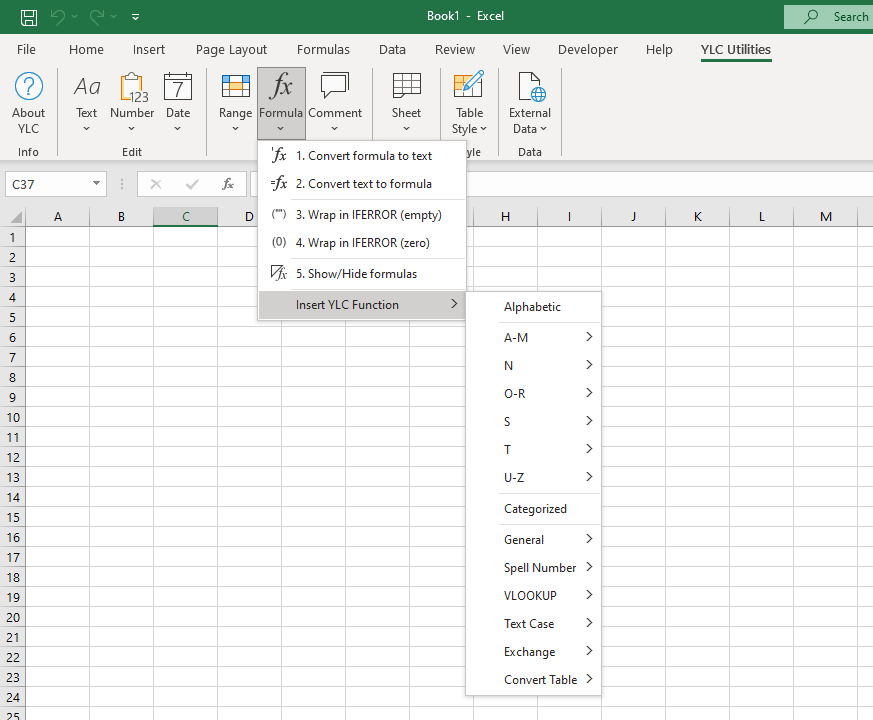Expand the Spell Number submenu
Screen dimensions: 873x720
(547, 567)
